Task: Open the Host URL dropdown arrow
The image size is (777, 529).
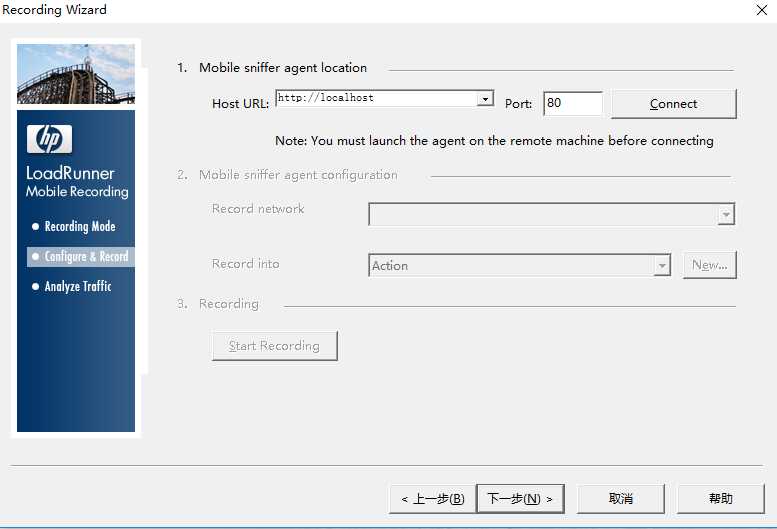Action: (x=485, y=99)
